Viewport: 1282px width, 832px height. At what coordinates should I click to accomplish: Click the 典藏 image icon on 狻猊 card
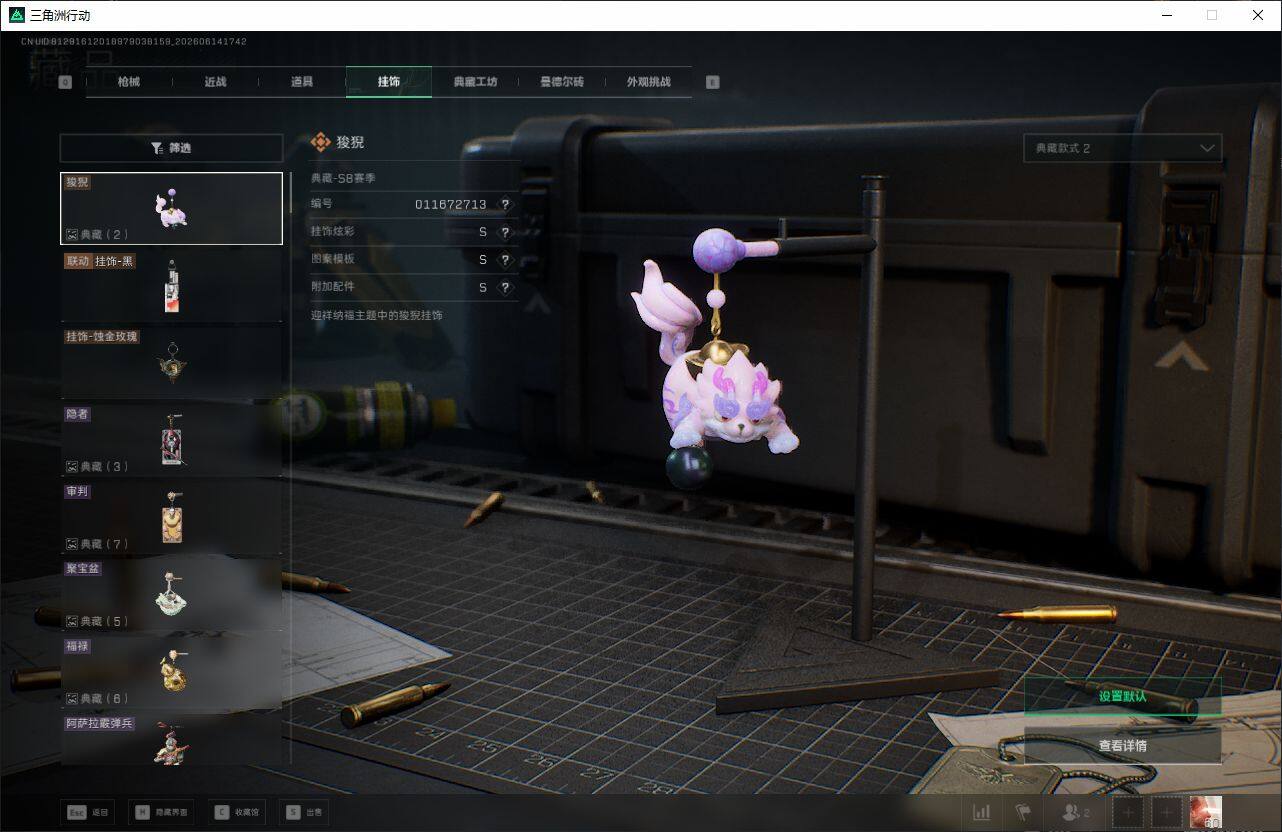point(72,234)
